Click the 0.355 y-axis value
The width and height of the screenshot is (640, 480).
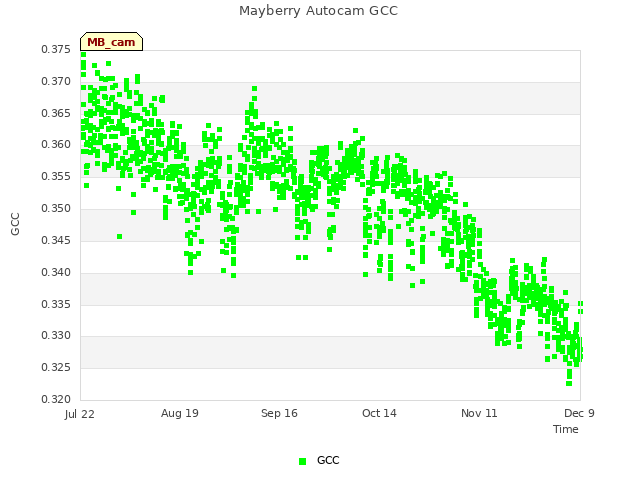pyautogui.click(x=56, y=176)
